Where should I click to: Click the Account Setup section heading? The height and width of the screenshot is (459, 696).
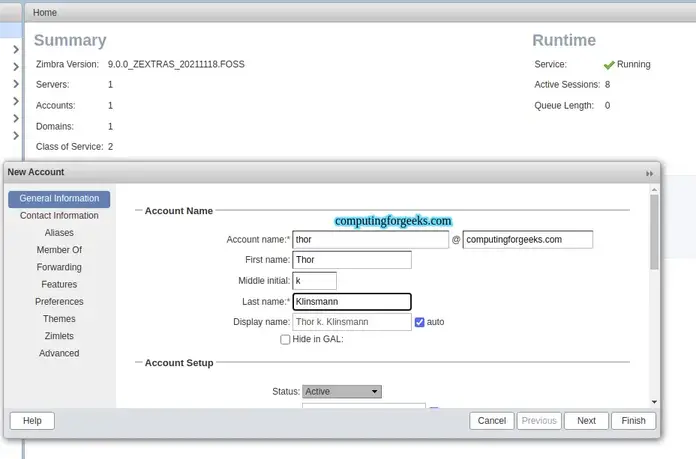point(179,363)
